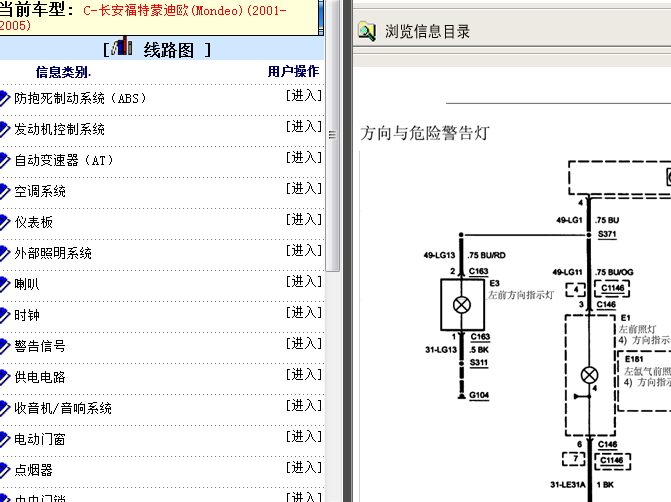Open [进入] for 发动机控制系统

coord(304,126)
